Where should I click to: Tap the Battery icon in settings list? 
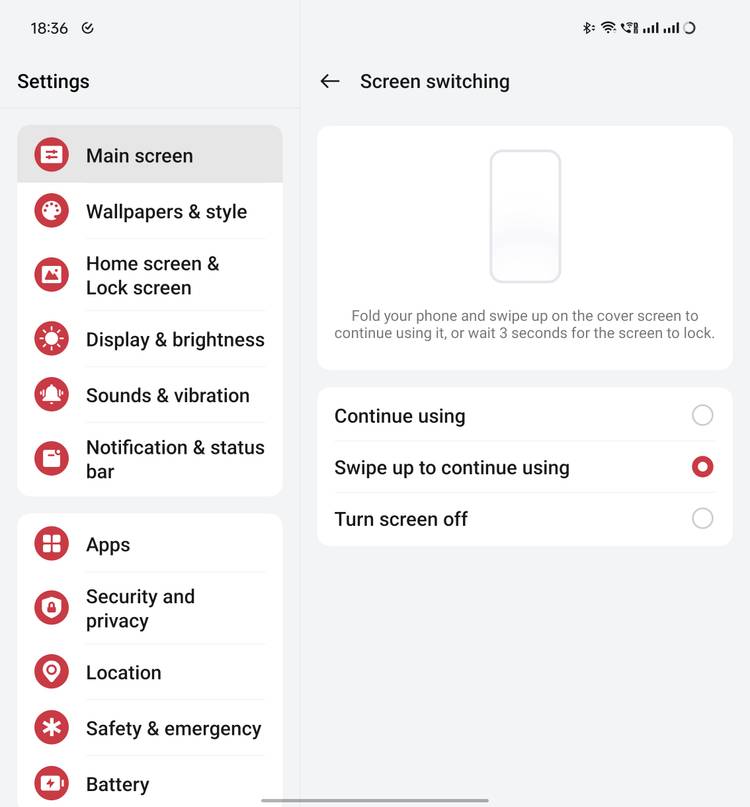51,783
